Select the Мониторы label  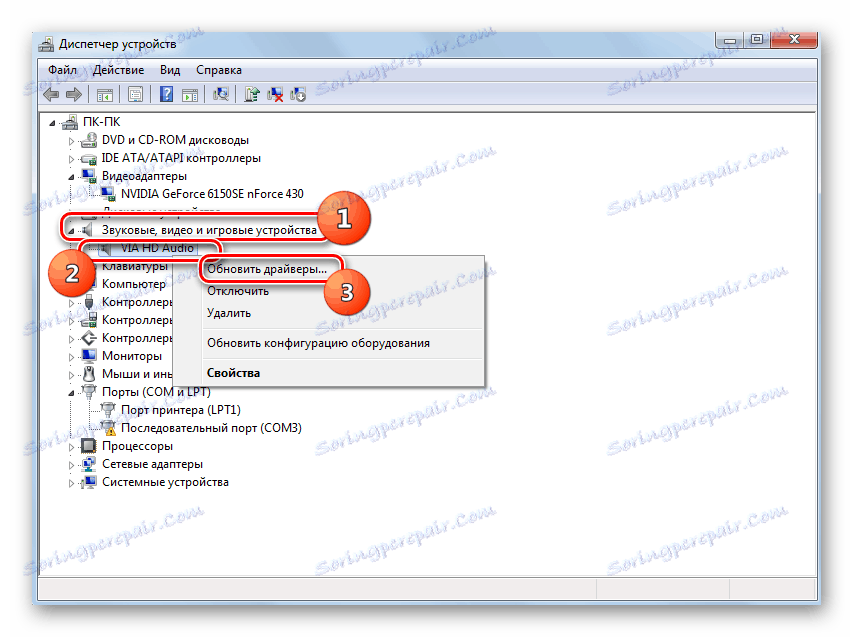coord(132,356)
